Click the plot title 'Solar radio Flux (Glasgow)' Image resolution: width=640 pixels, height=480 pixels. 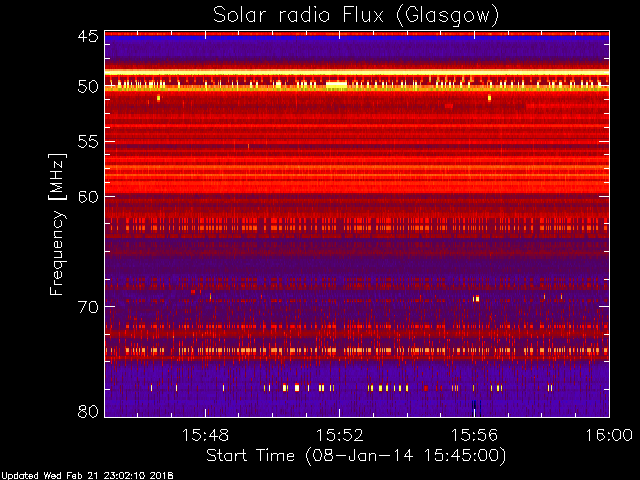click(x=356, y=16)
